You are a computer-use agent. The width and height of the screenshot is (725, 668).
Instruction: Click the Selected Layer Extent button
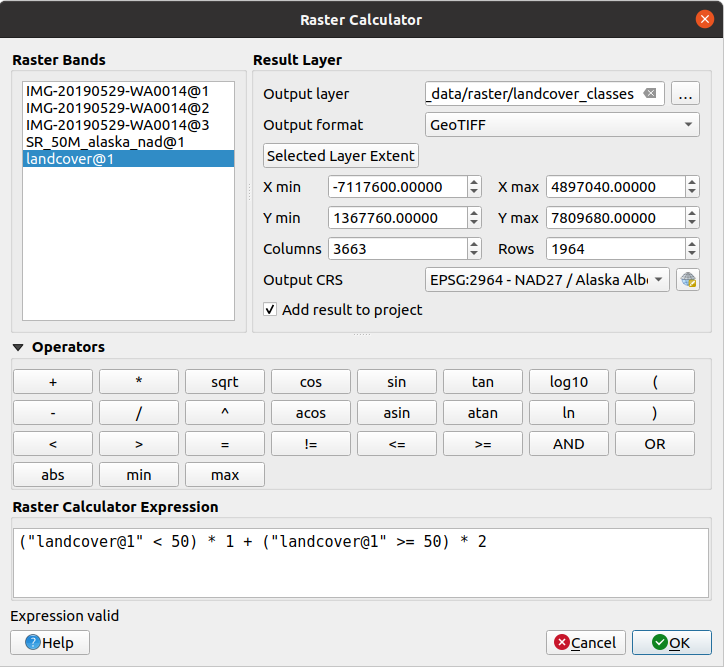pos(341,156)
